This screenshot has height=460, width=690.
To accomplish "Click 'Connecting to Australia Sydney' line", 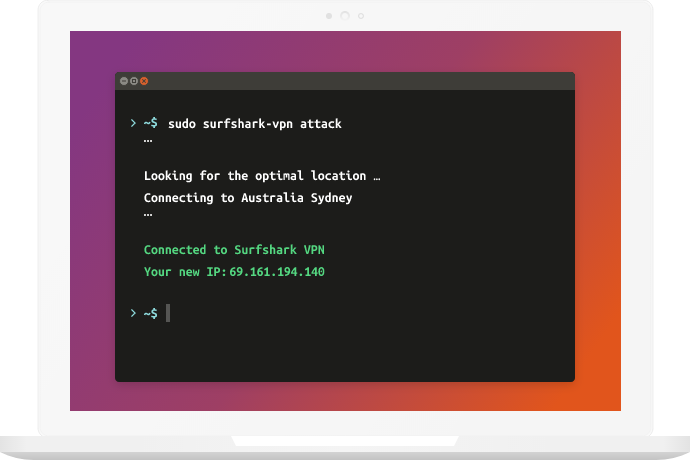I will tap(248, 198).
